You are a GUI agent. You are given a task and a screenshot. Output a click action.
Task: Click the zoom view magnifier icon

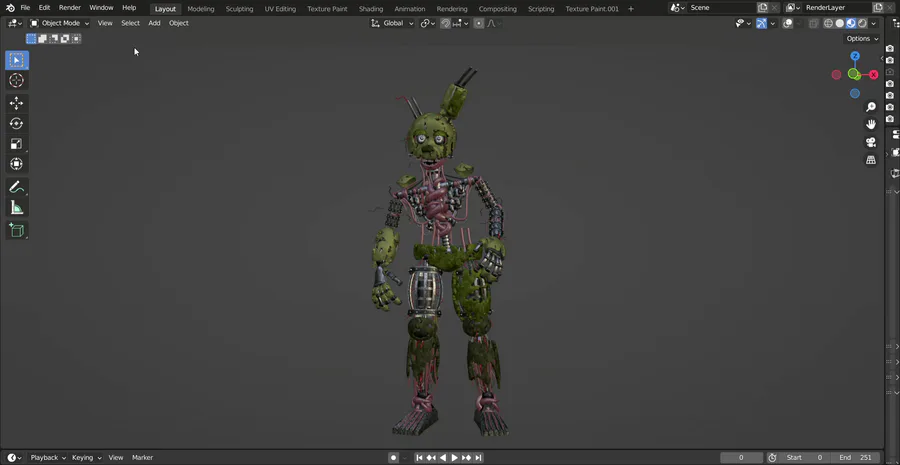coord(871,107)
